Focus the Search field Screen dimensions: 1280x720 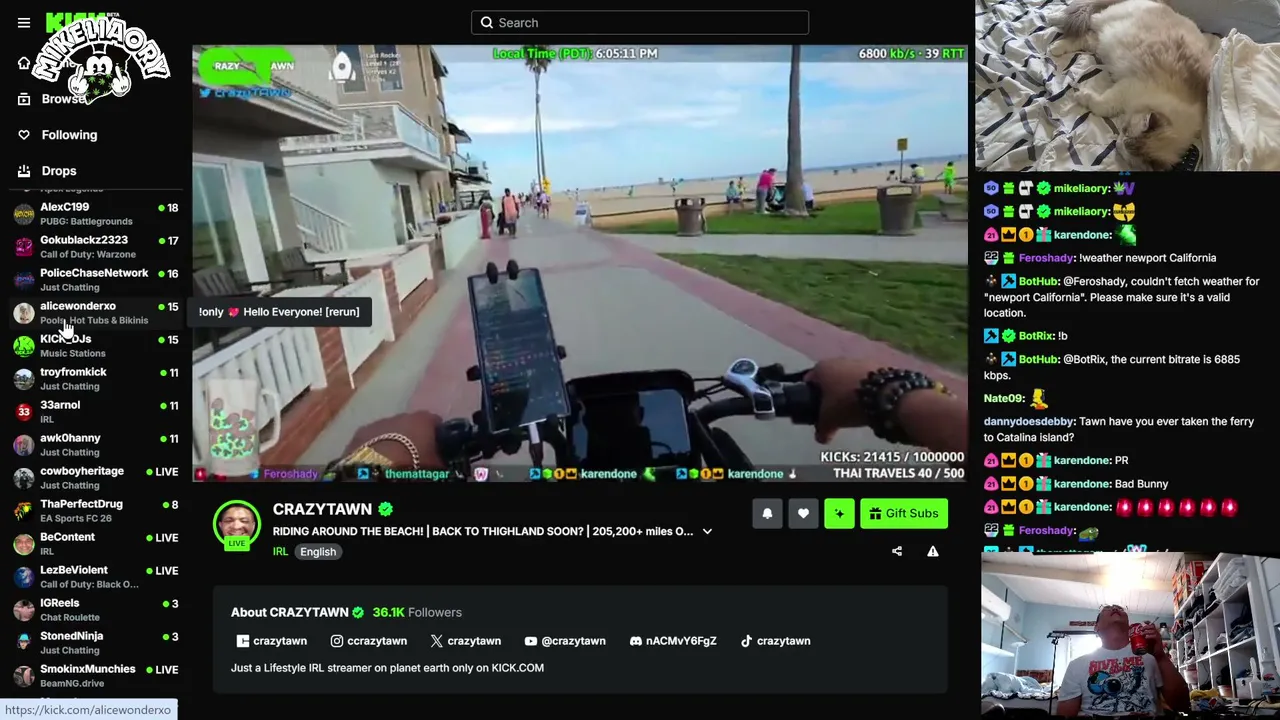click(640, 23)
